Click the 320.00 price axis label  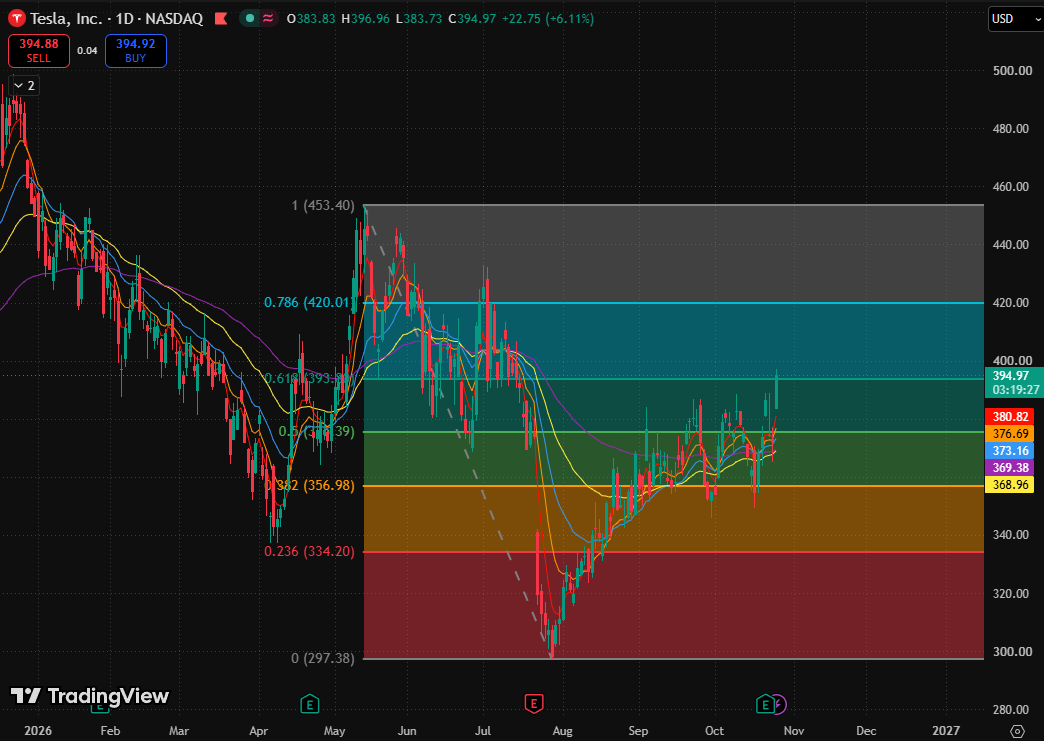pyautogui.click(x=1010, y=593)
